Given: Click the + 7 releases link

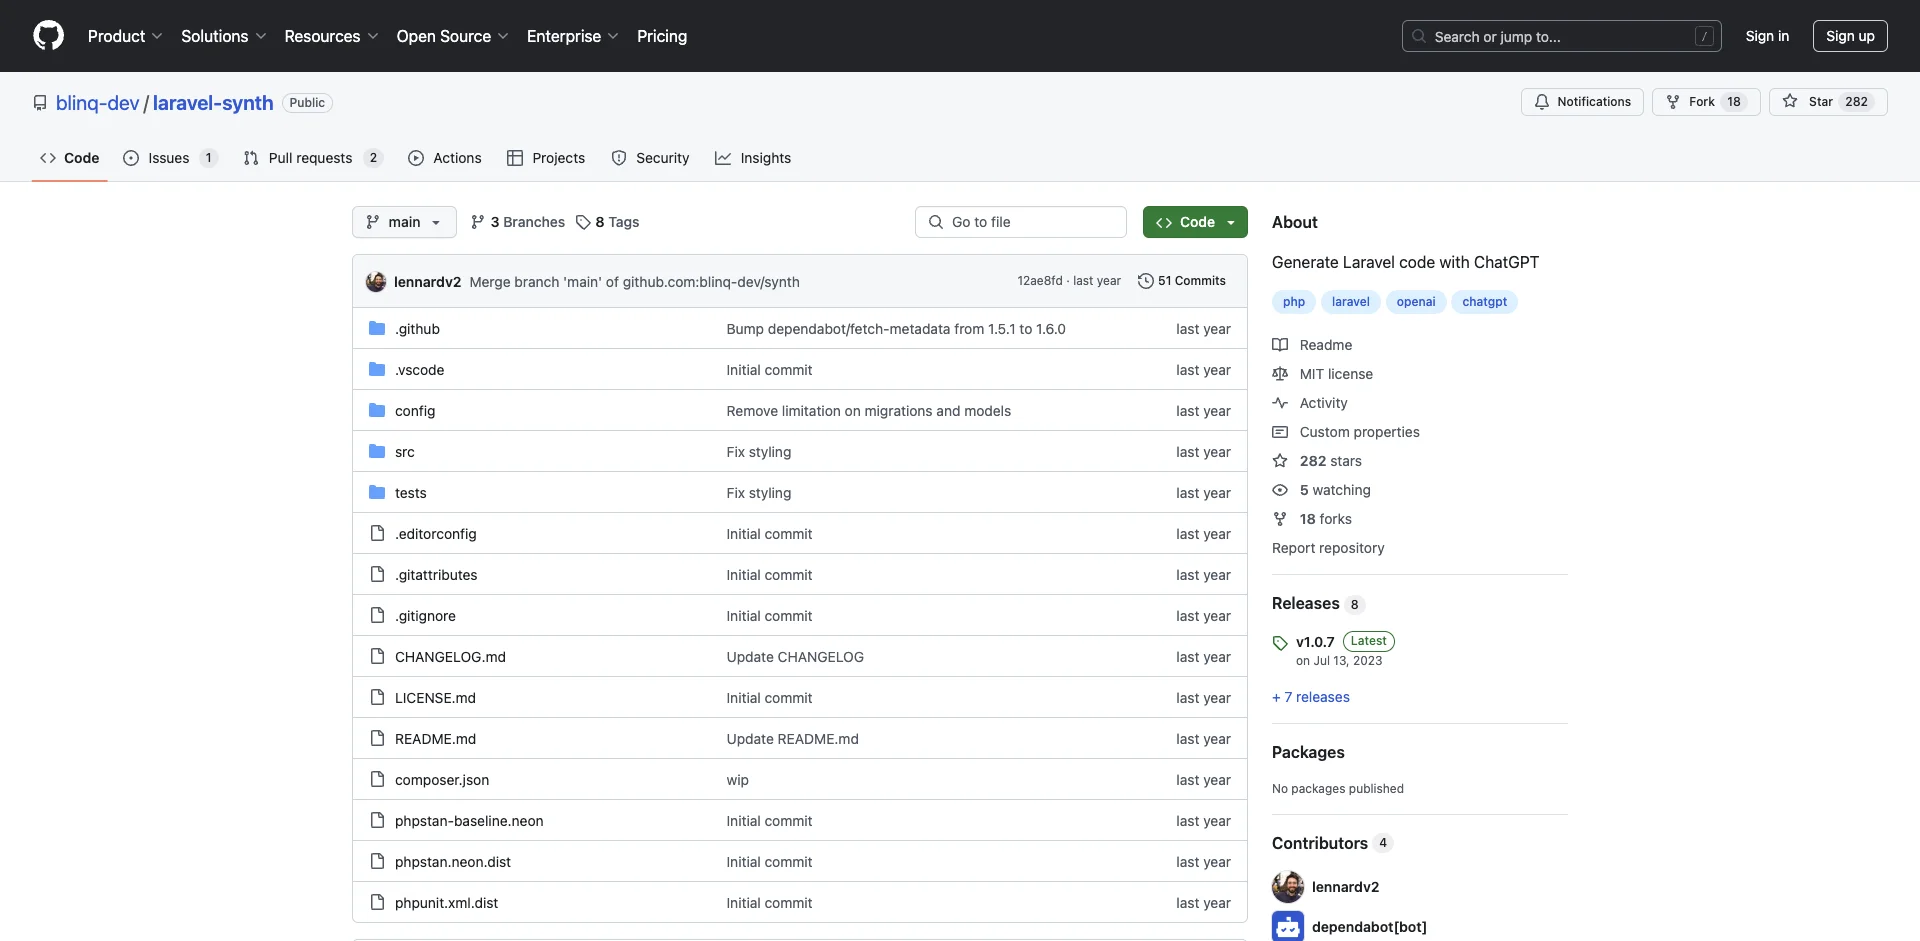Looking at the screenshot, I should [1311, 697].
